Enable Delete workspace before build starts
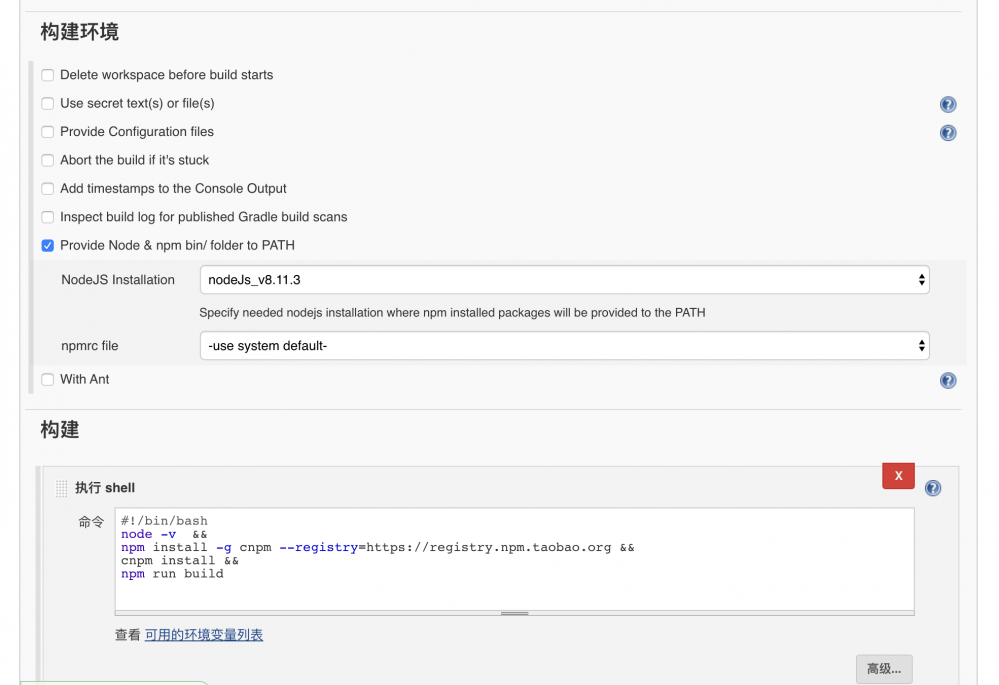 click(x=47, y=75)
